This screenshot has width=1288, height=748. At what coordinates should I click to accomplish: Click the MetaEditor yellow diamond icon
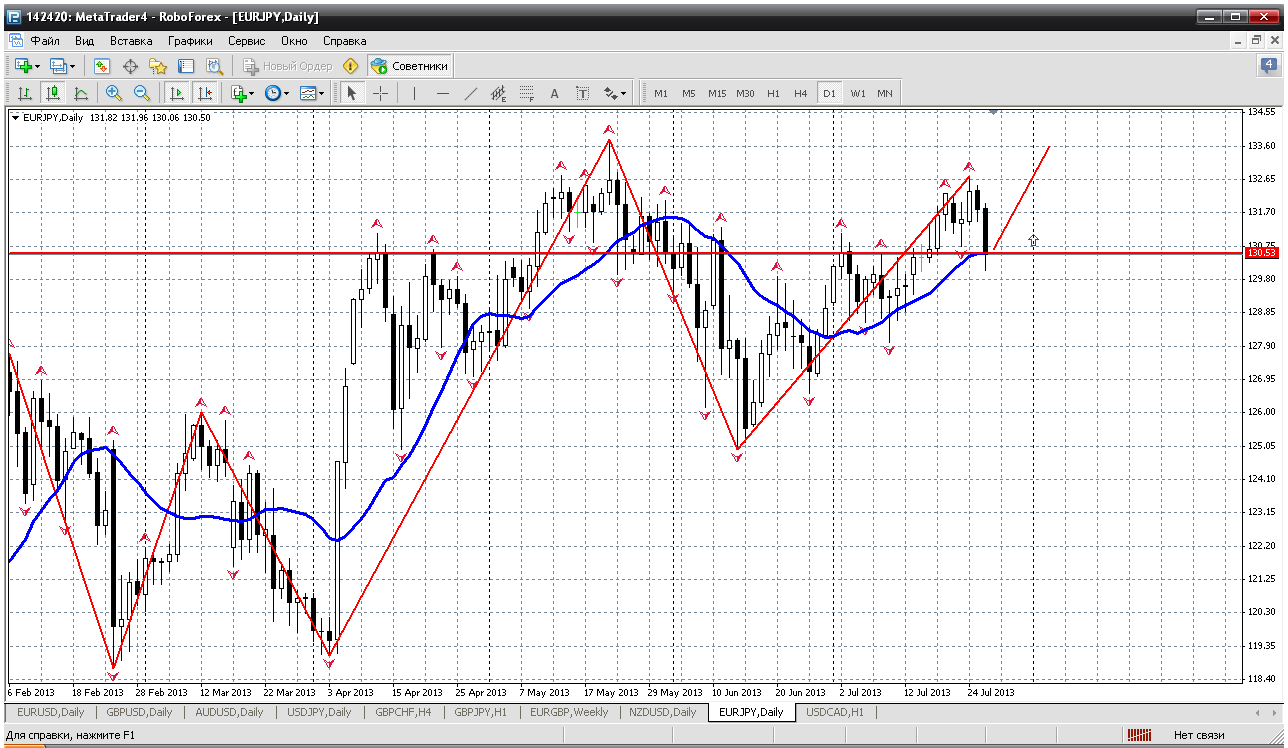click(x=350, y=66)
